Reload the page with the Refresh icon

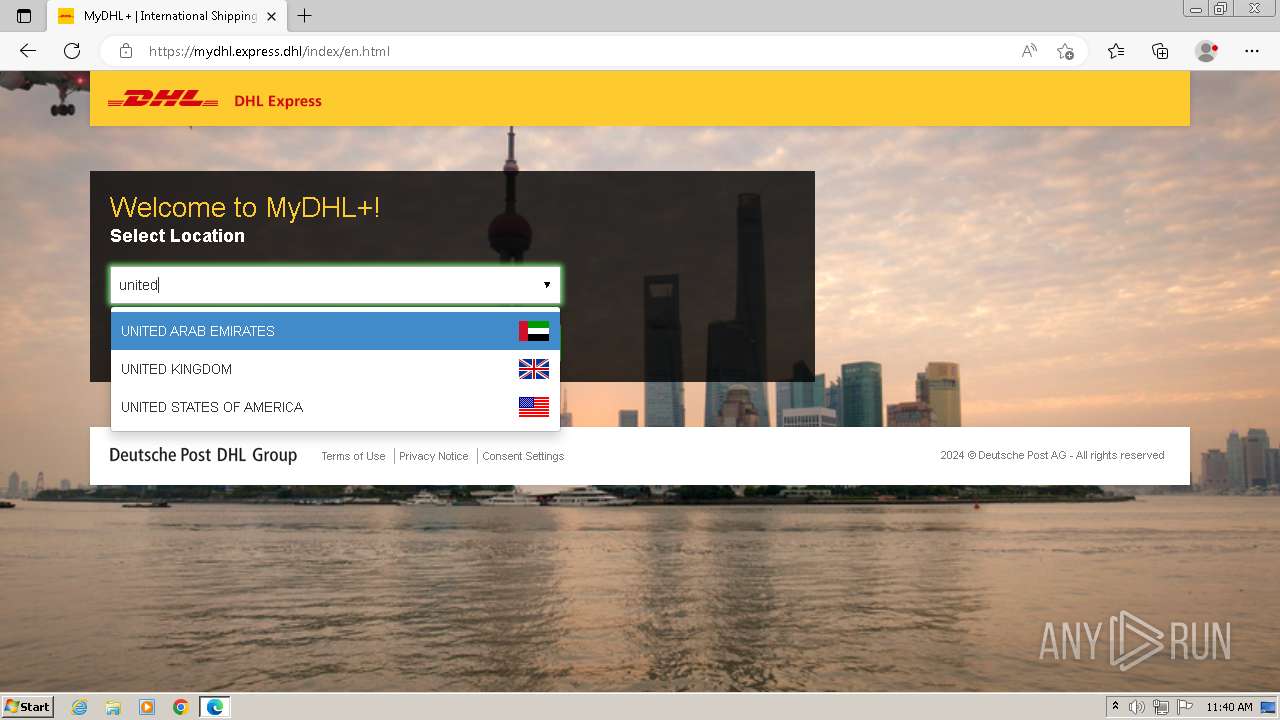pyautogui.click(x=72, y=51)
